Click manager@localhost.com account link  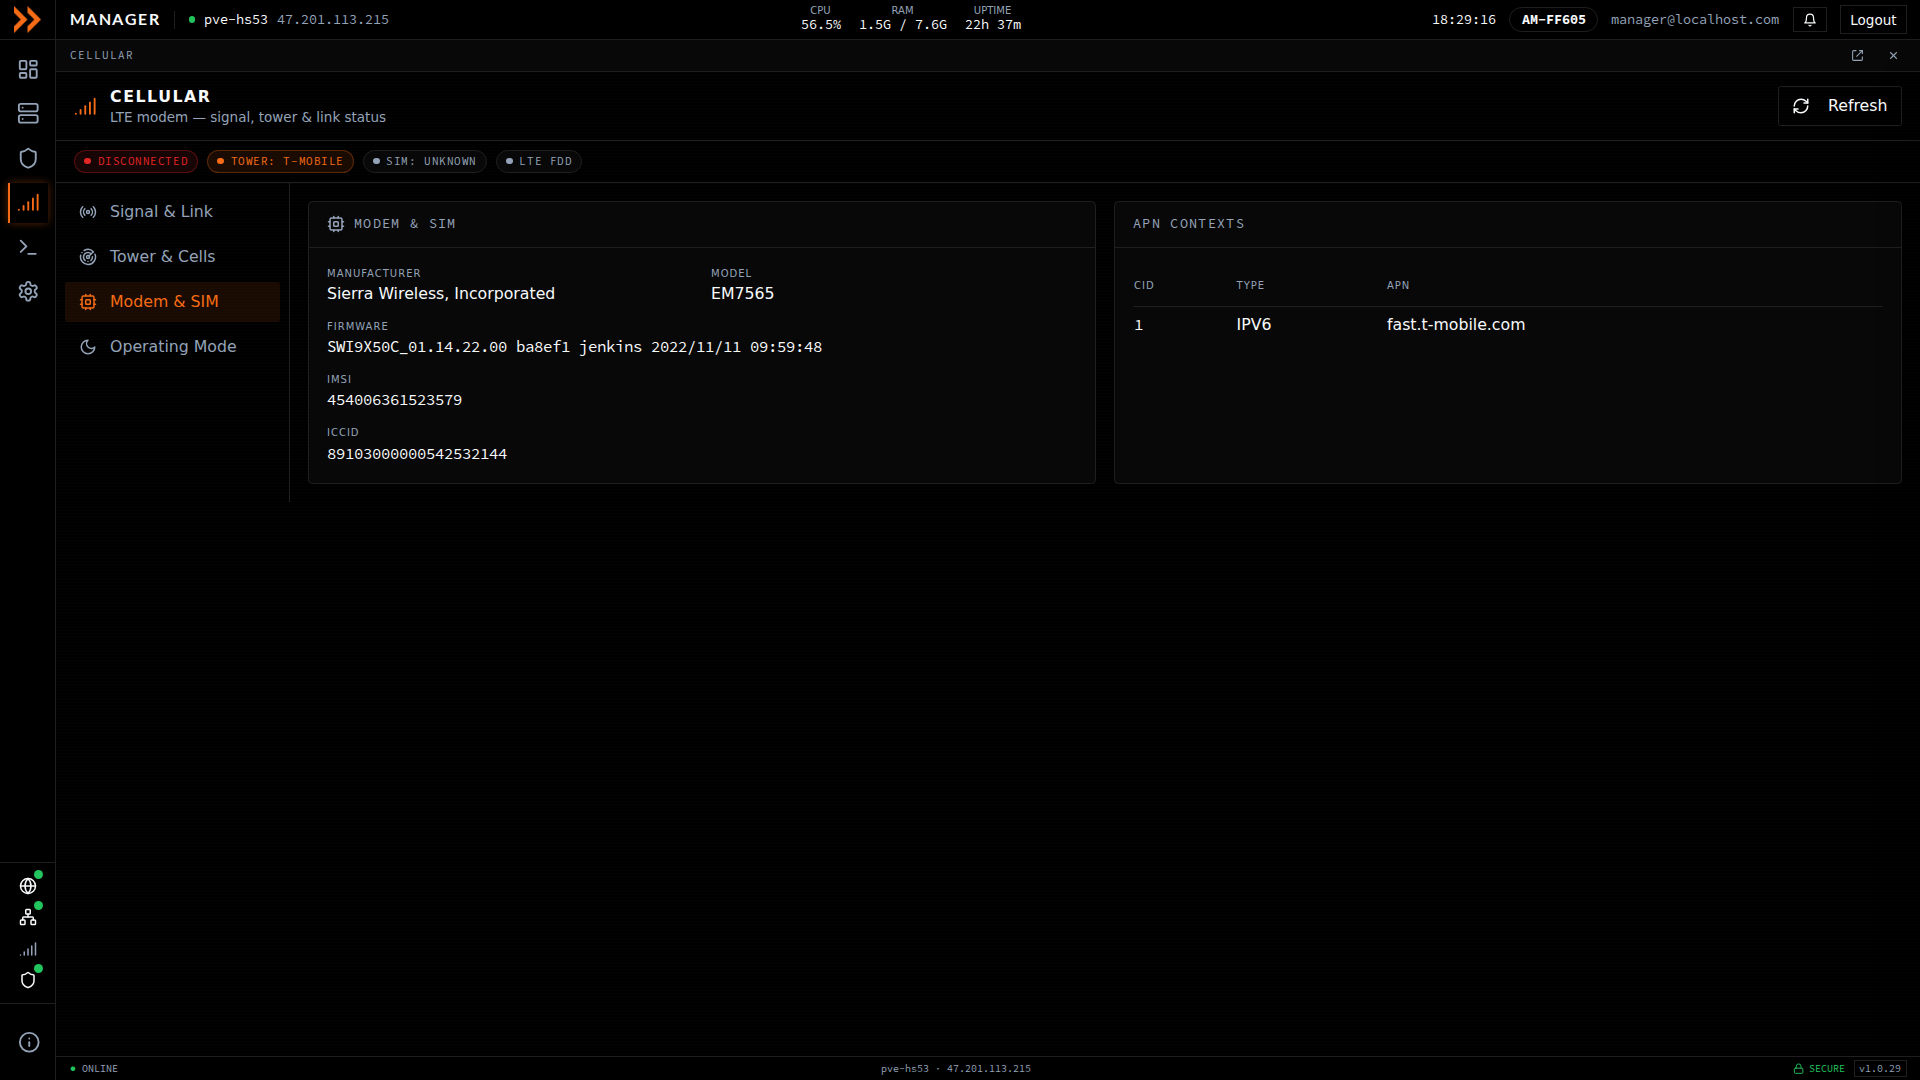(x=1694, y=20)
